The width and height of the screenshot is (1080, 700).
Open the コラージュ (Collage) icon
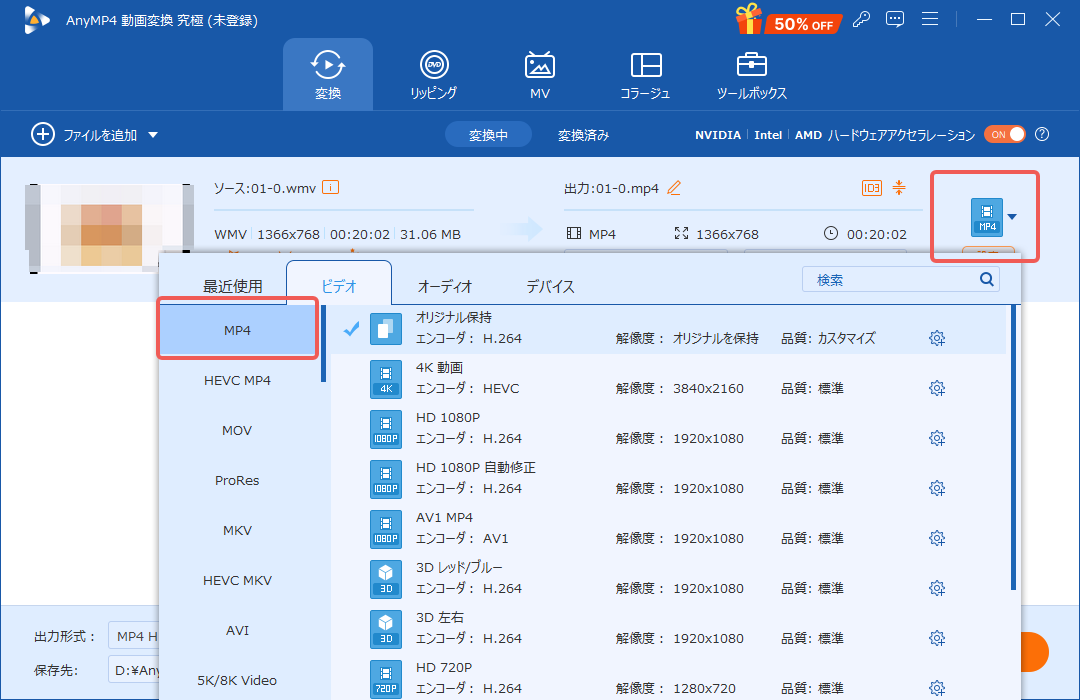tap(646, 73)
